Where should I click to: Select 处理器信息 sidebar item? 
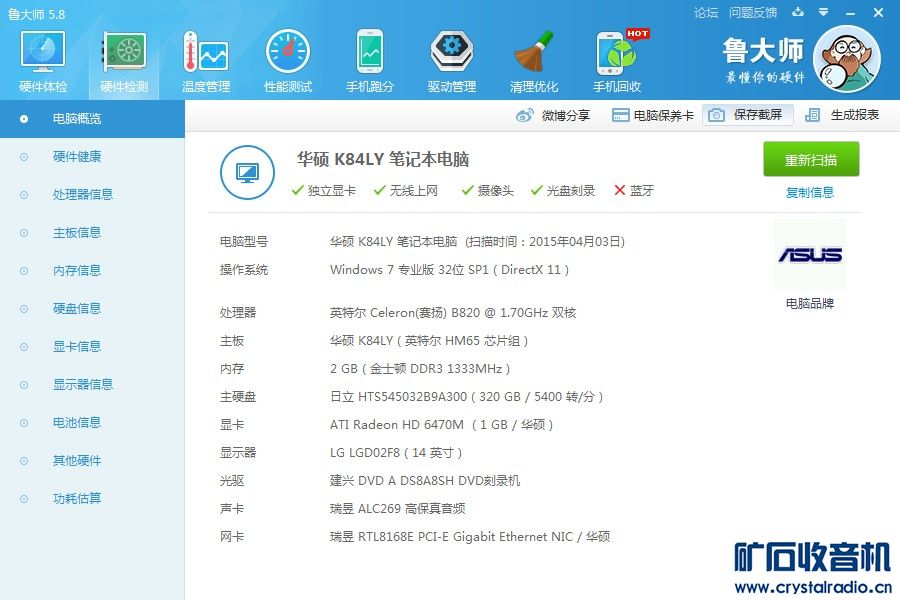(x=92, y=195)
